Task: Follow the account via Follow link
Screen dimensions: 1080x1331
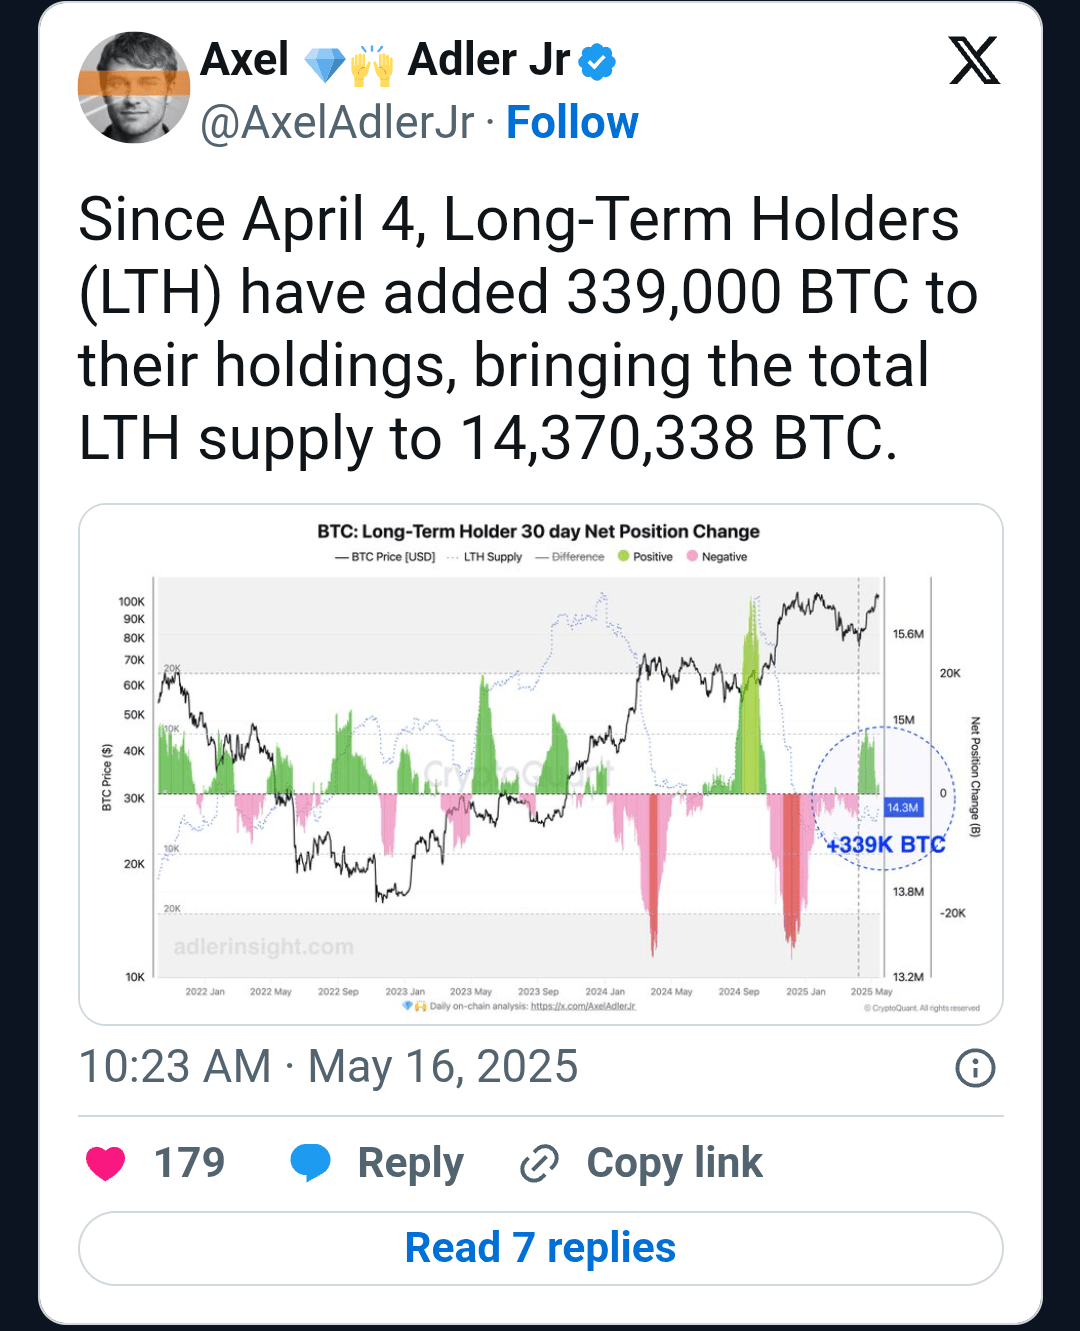Action: (x=572, y=123)
